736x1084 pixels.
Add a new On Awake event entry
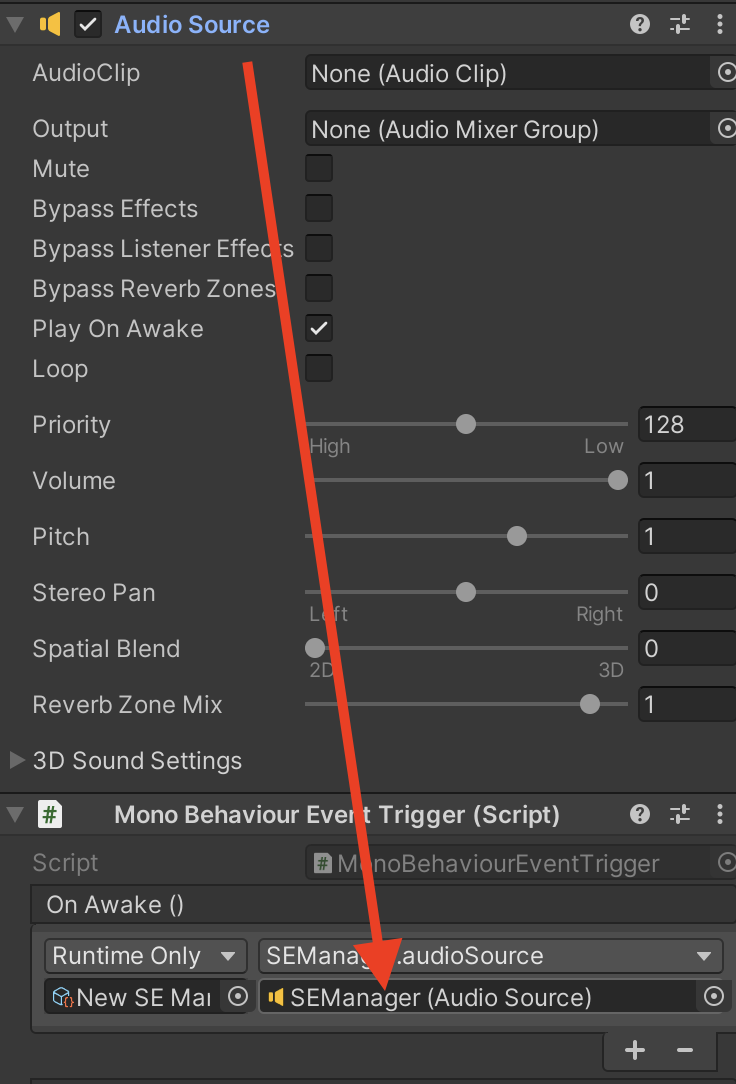click(x=634, y=1051)
